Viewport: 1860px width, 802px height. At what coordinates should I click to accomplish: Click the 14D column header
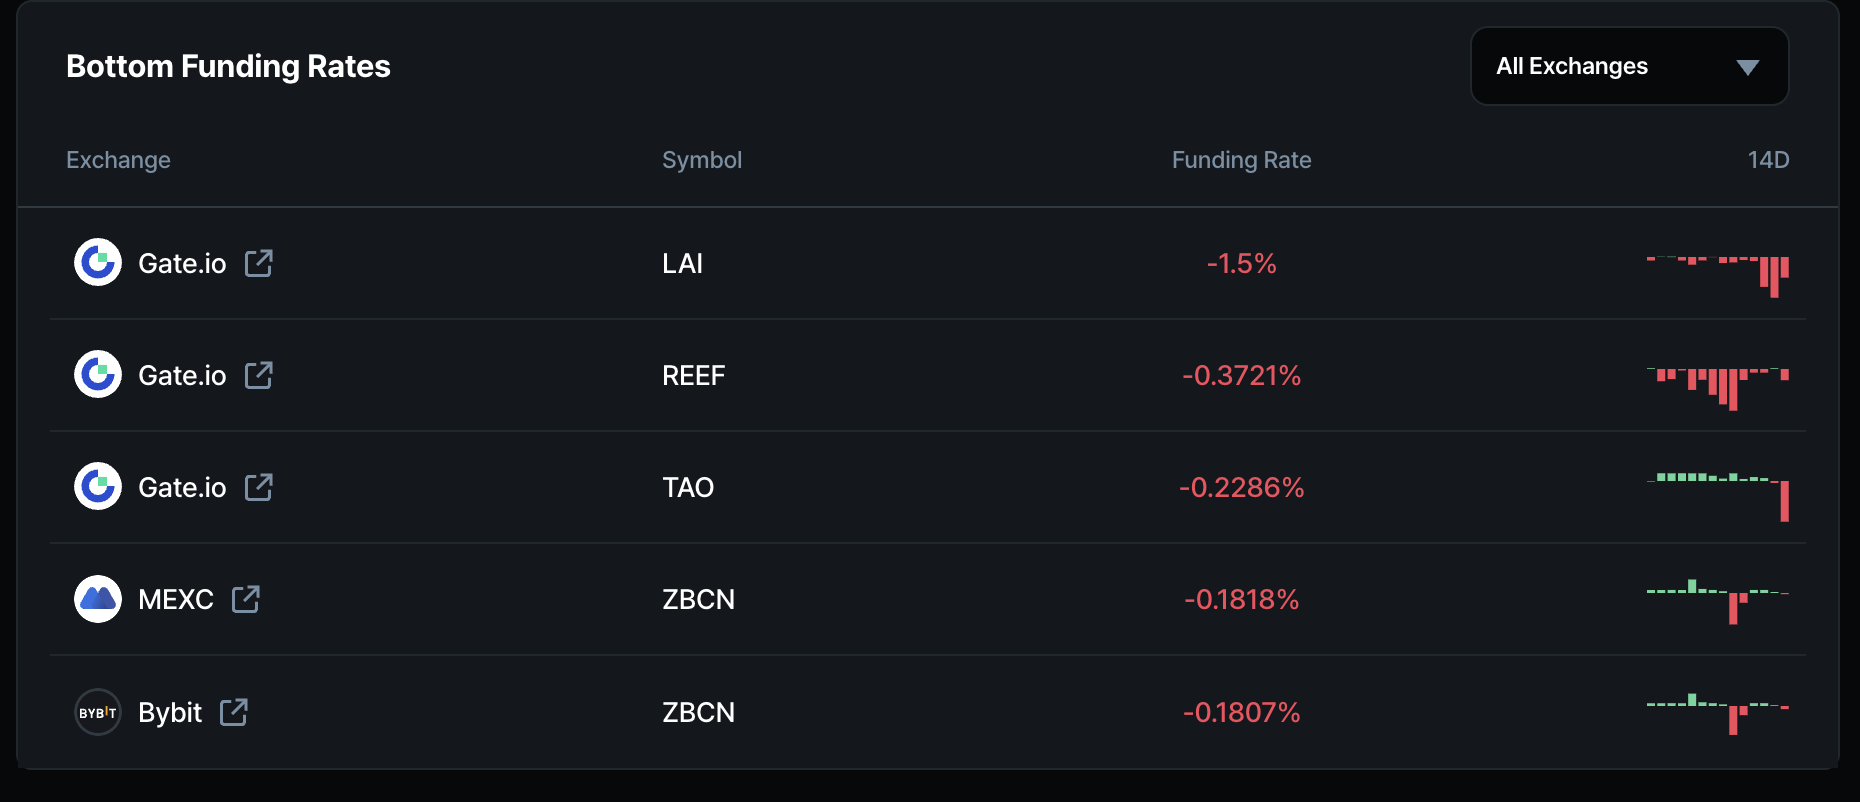tap(1768, 160)
